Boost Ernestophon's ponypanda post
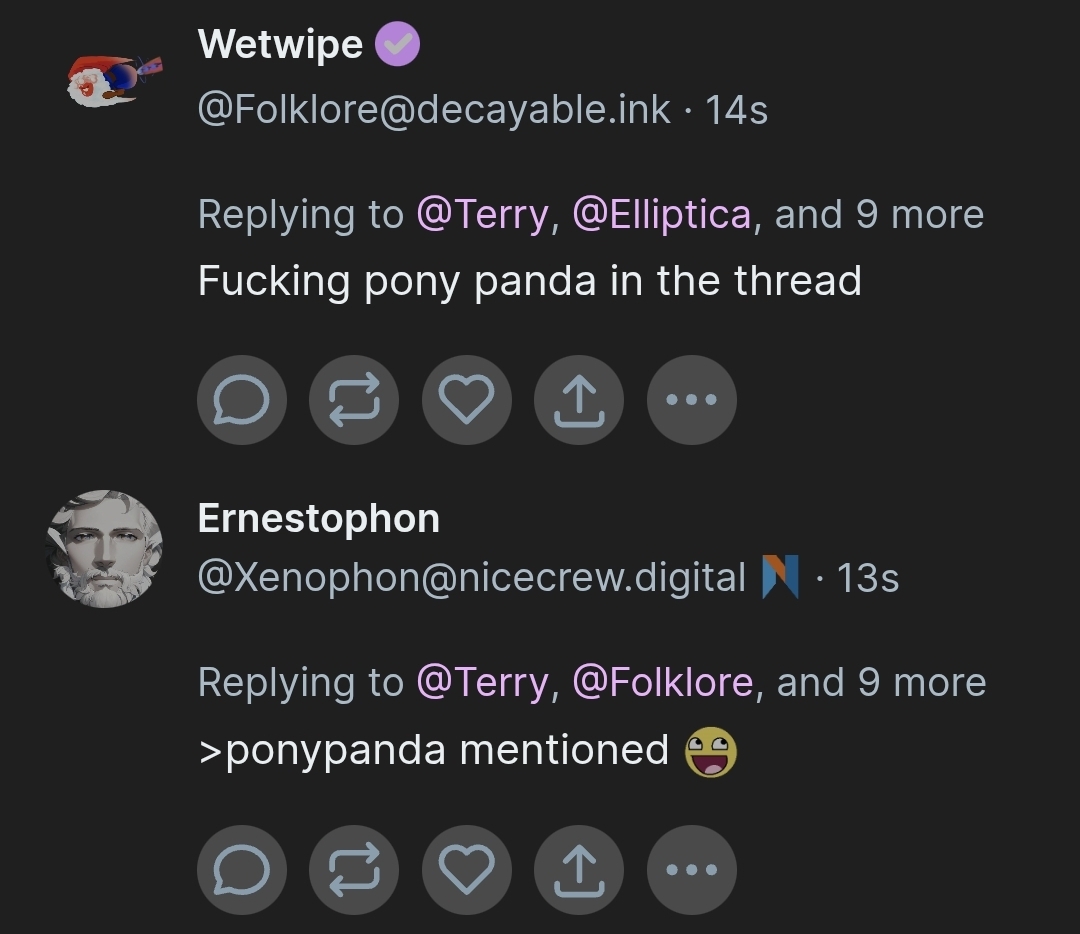This screenshot has width=1080, height=934. [x=354, y=869]
